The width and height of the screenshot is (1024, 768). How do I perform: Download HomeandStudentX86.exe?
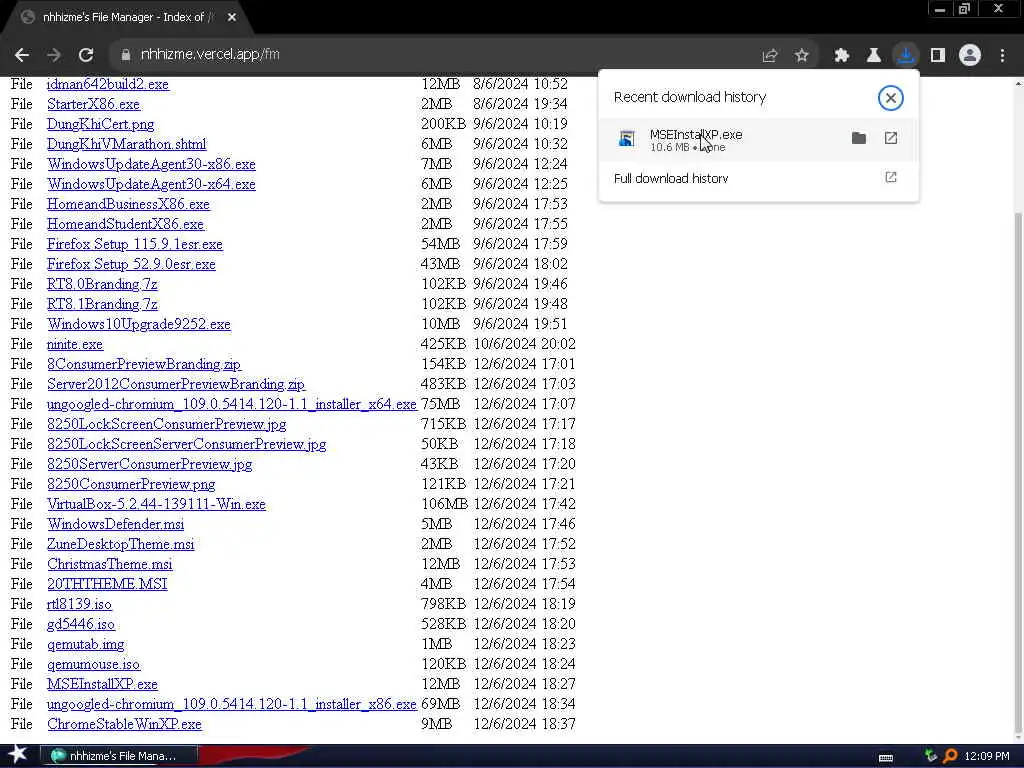point(125,224)
